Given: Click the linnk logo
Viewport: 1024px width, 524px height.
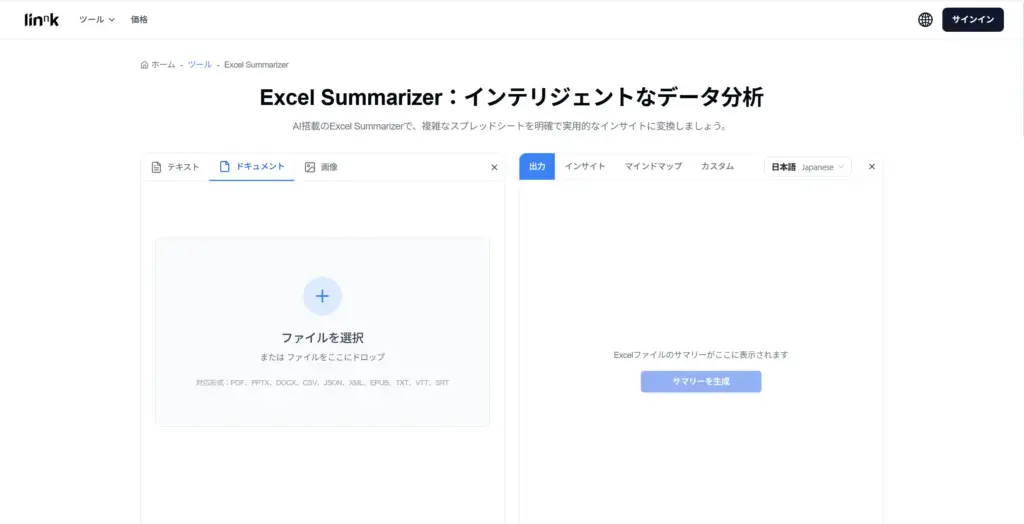Looking at the screenshot, I should [x=41, y=20].
